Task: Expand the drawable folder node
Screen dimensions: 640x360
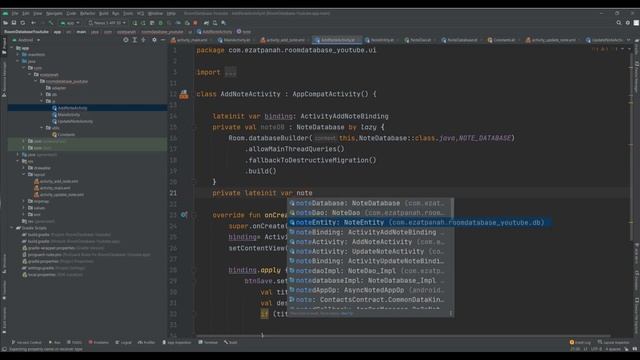Action: point(24,168)
